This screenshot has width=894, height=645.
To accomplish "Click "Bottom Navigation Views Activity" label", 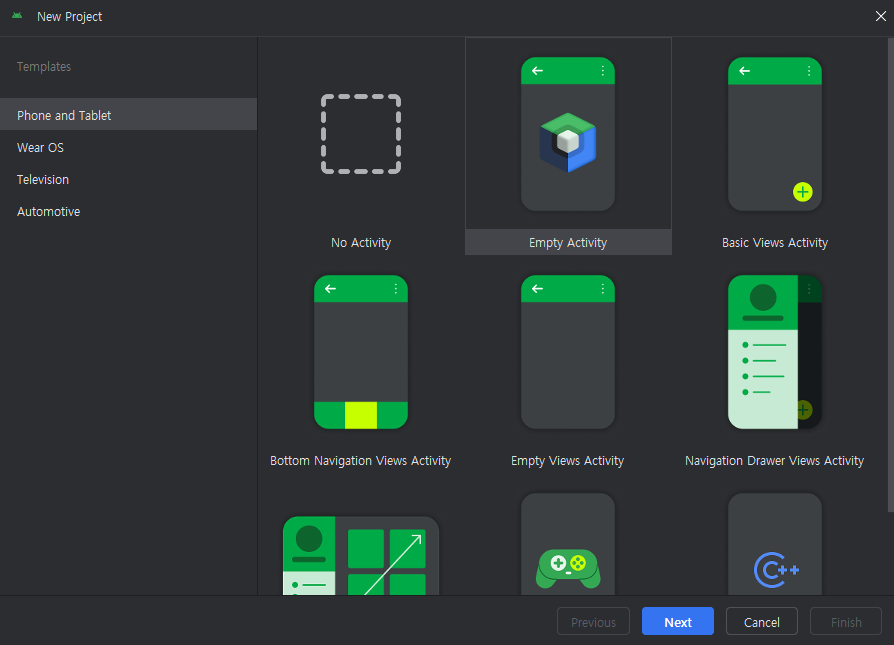I will click(360, 461).
